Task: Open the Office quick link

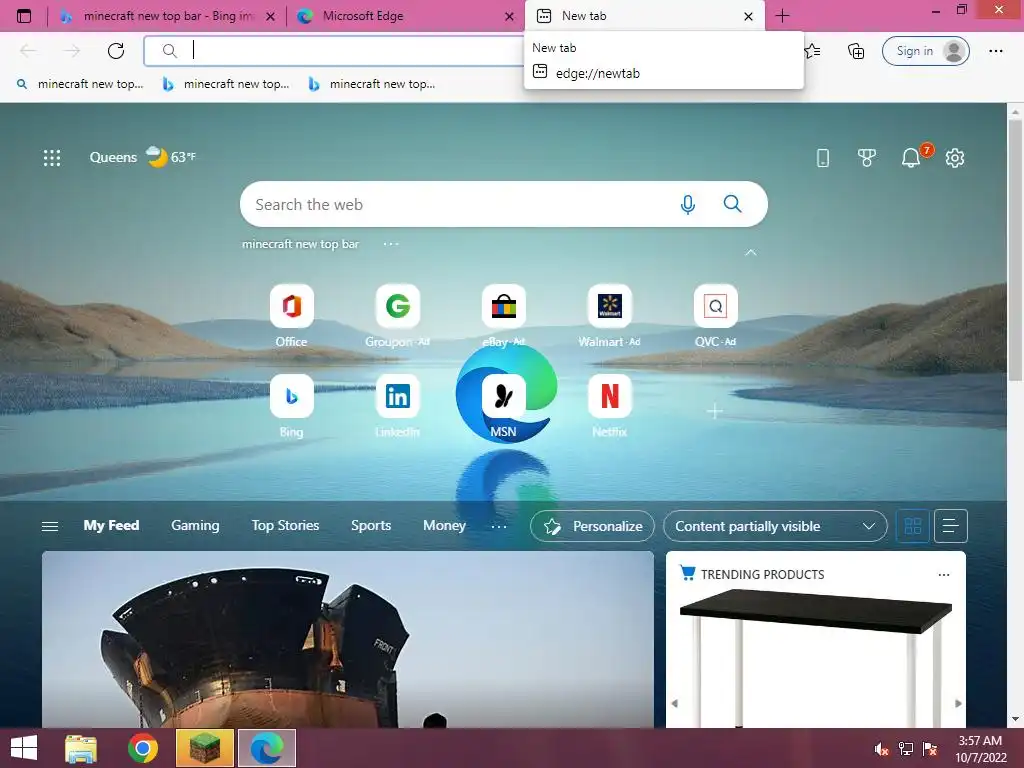Action: (x=291, y=317)
